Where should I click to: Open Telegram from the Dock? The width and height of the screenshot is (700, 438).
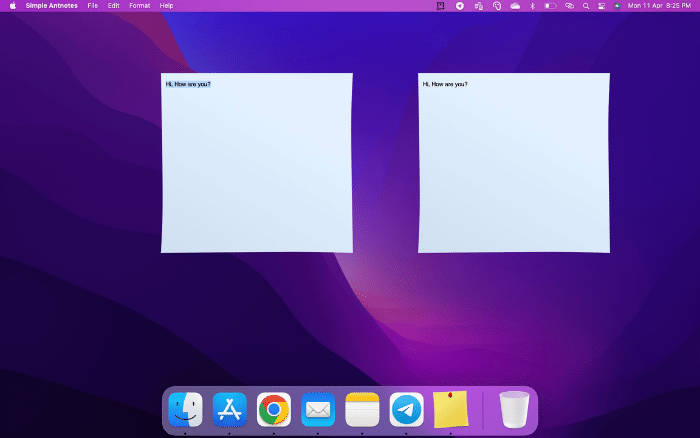coord(406,409)
